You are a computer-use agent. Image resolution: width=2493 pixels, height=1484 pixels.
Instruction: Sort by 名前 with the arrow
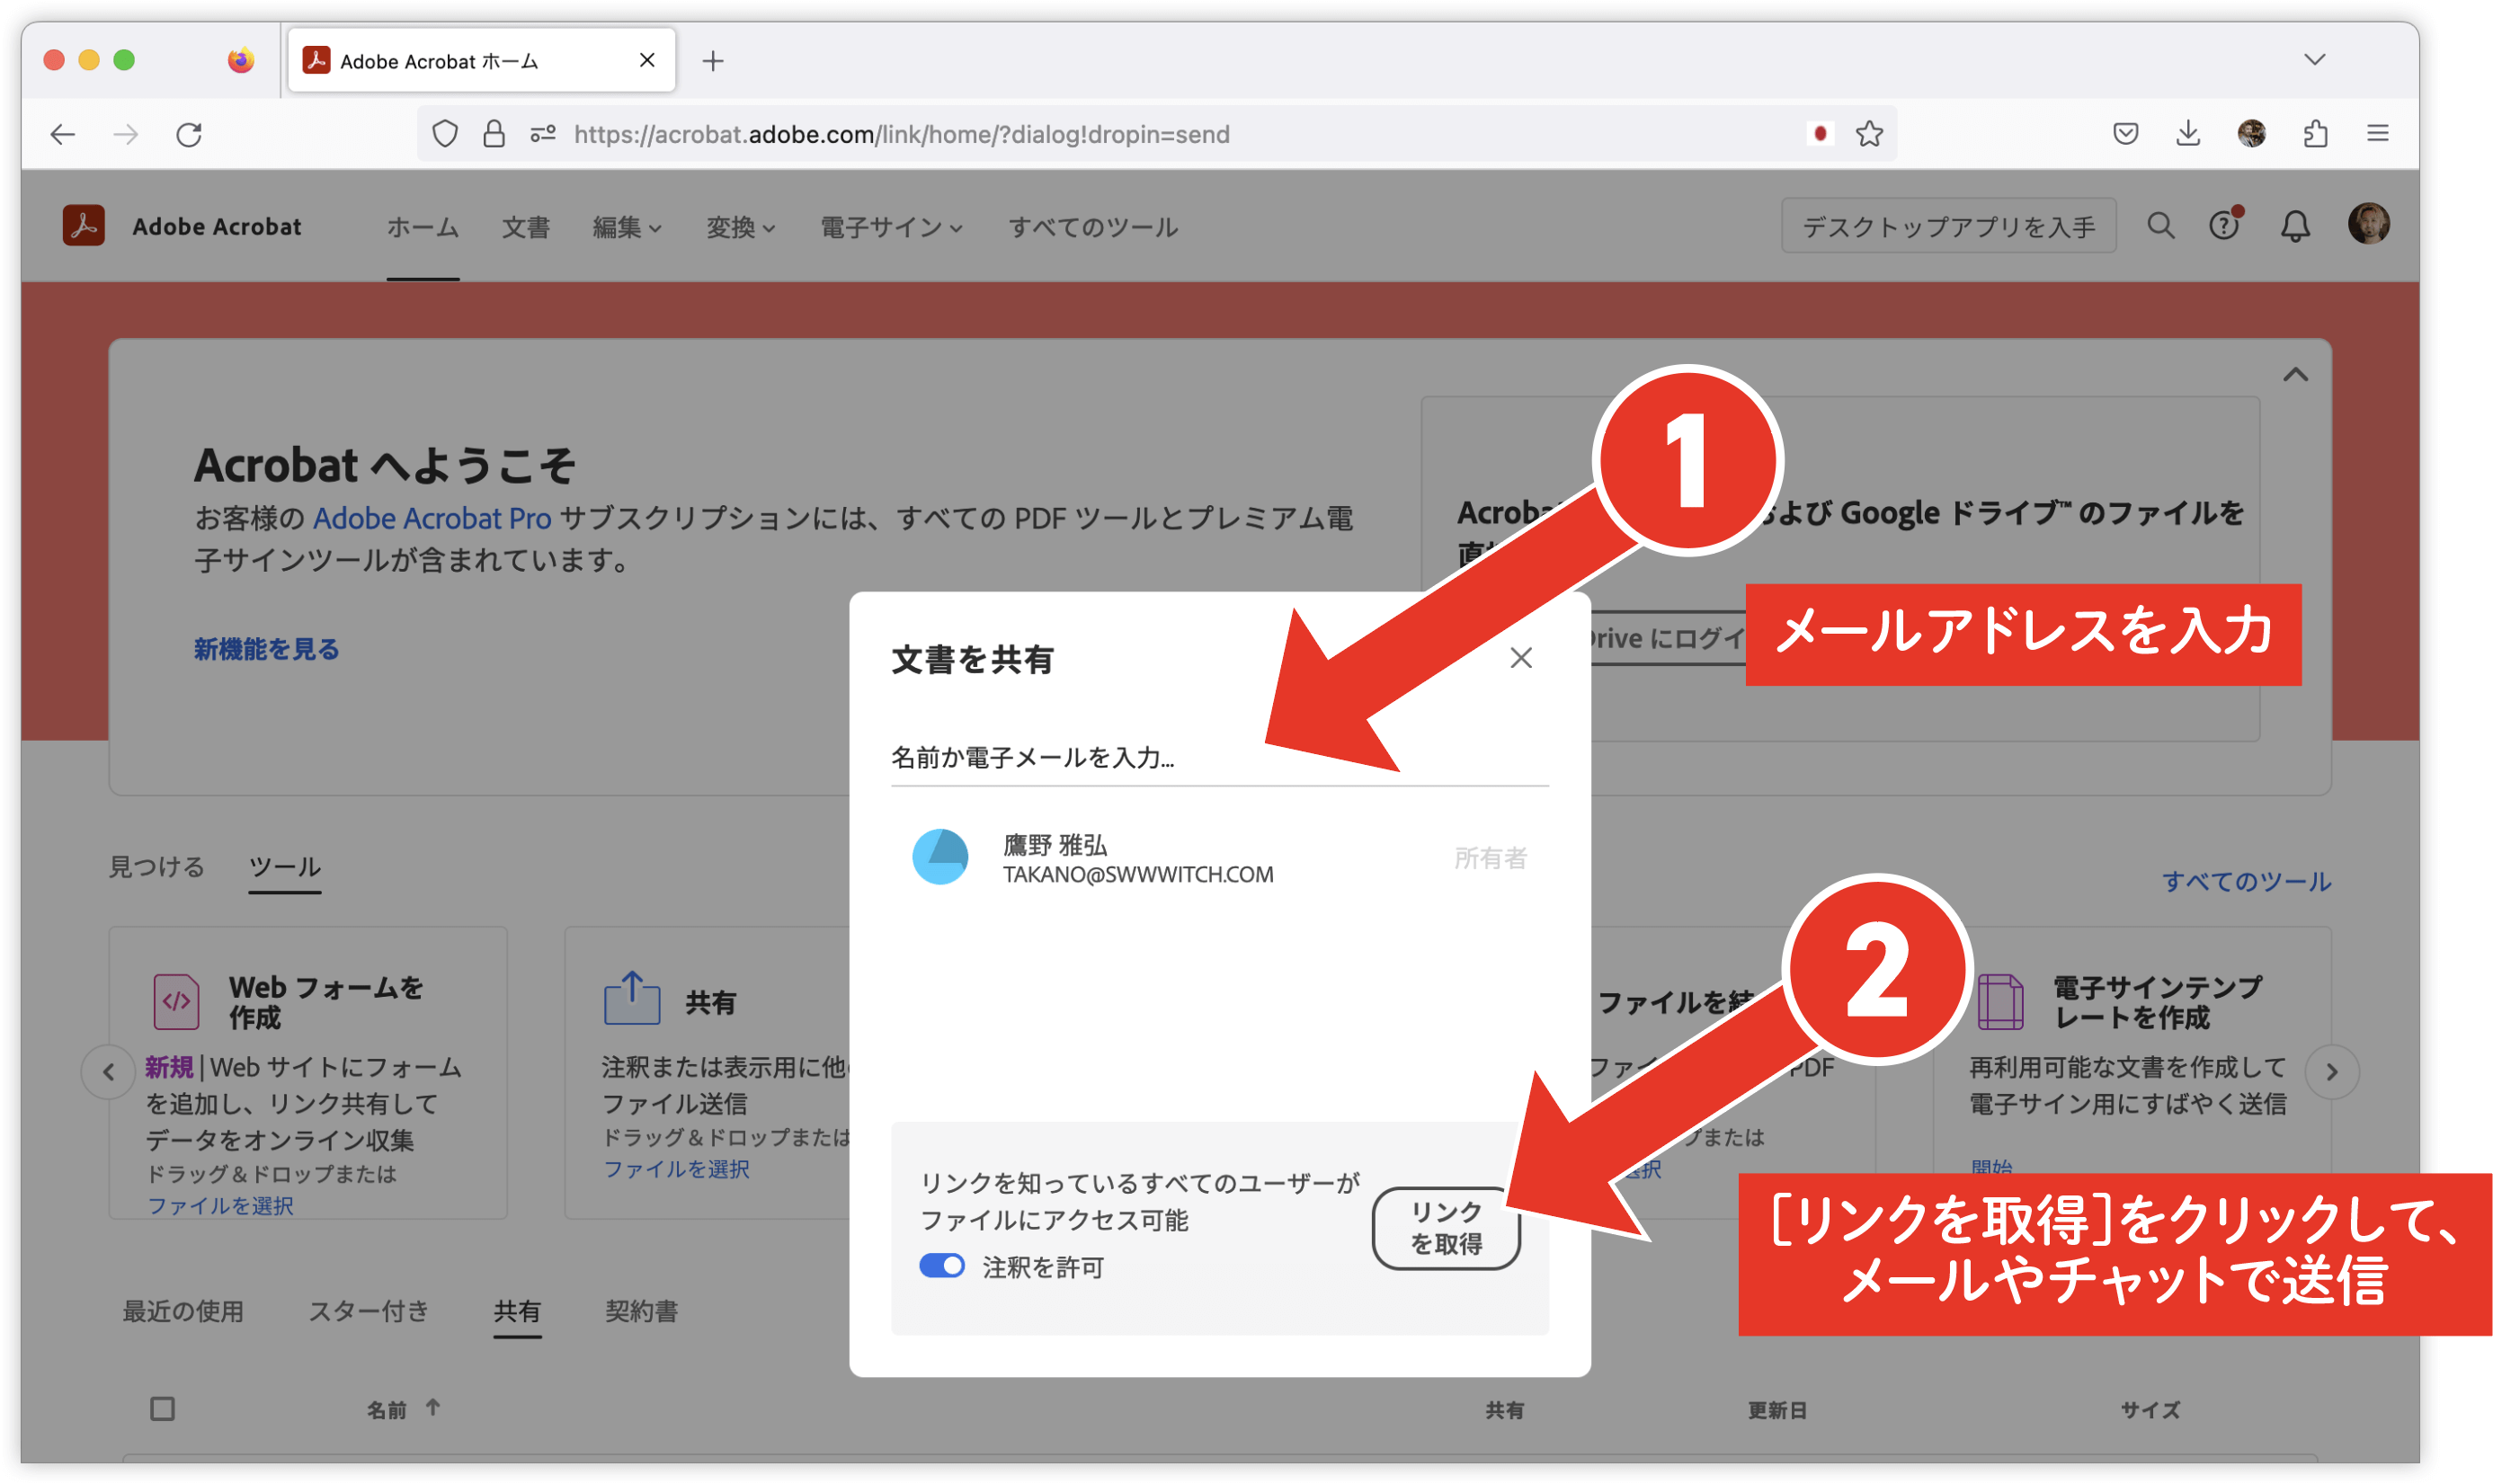click(x=433, y=1408)
